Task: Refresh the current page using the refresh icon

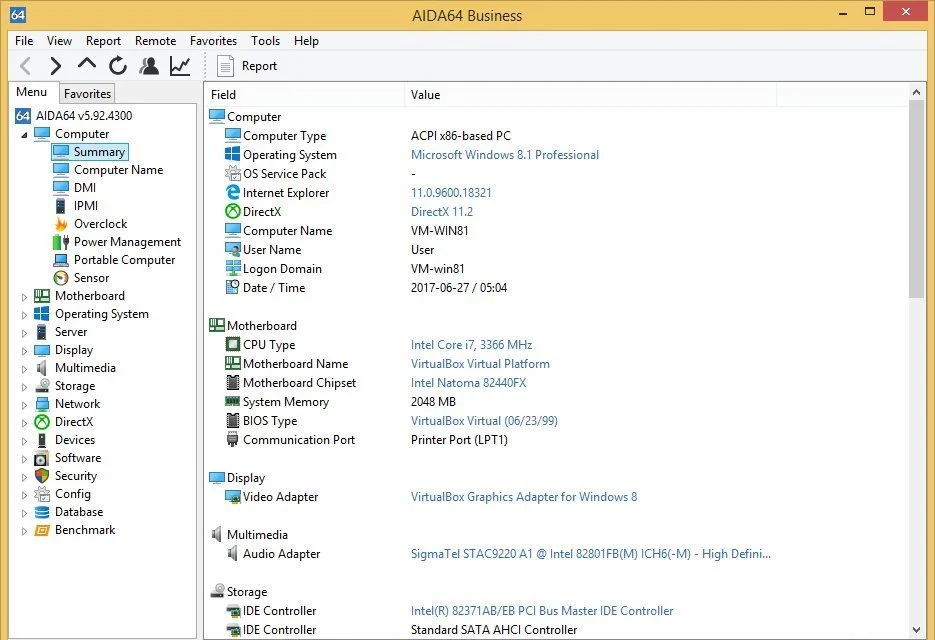Action: pos(117,66)
